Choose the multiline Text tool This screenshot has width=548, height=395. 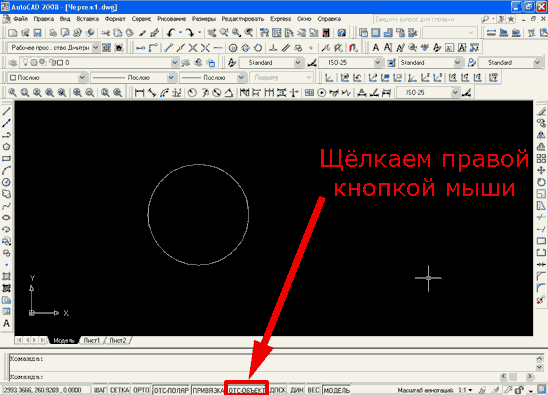click(x=6, y=323)
